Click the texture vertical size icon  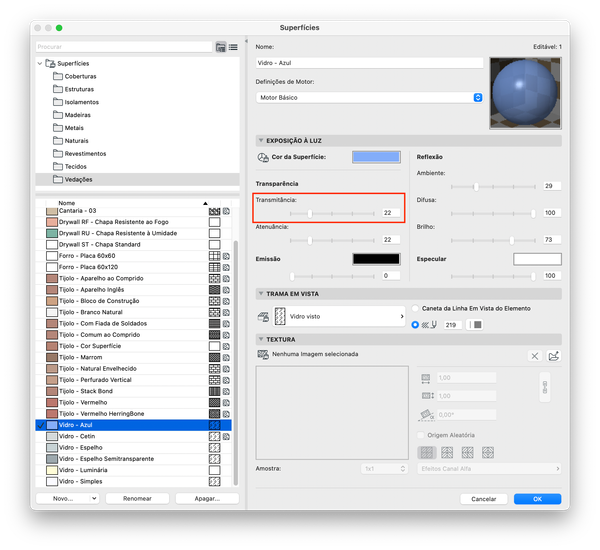427,396
